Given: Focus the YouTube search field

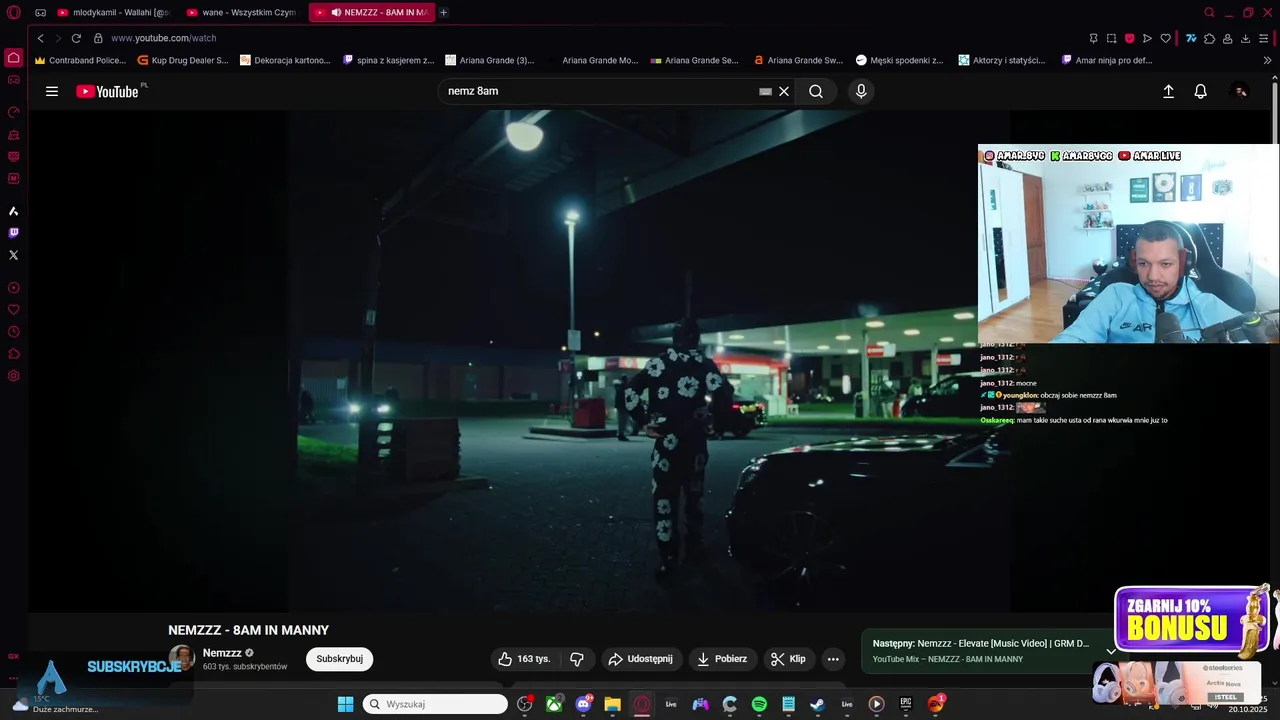Looking at the screenshot, I should pyautogui.click(x=600, y=91).
